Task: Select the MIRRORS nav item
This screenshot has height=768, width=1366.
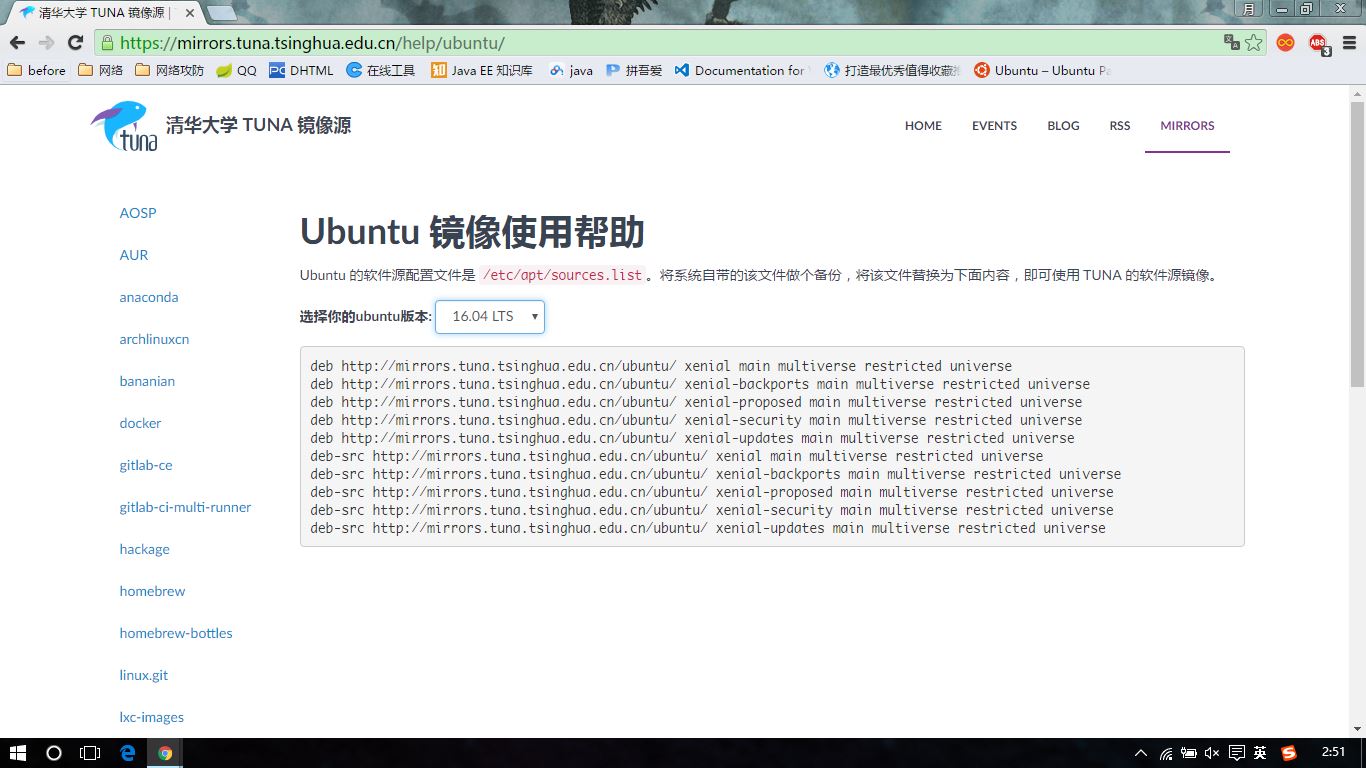Action: coord(1187,126)
